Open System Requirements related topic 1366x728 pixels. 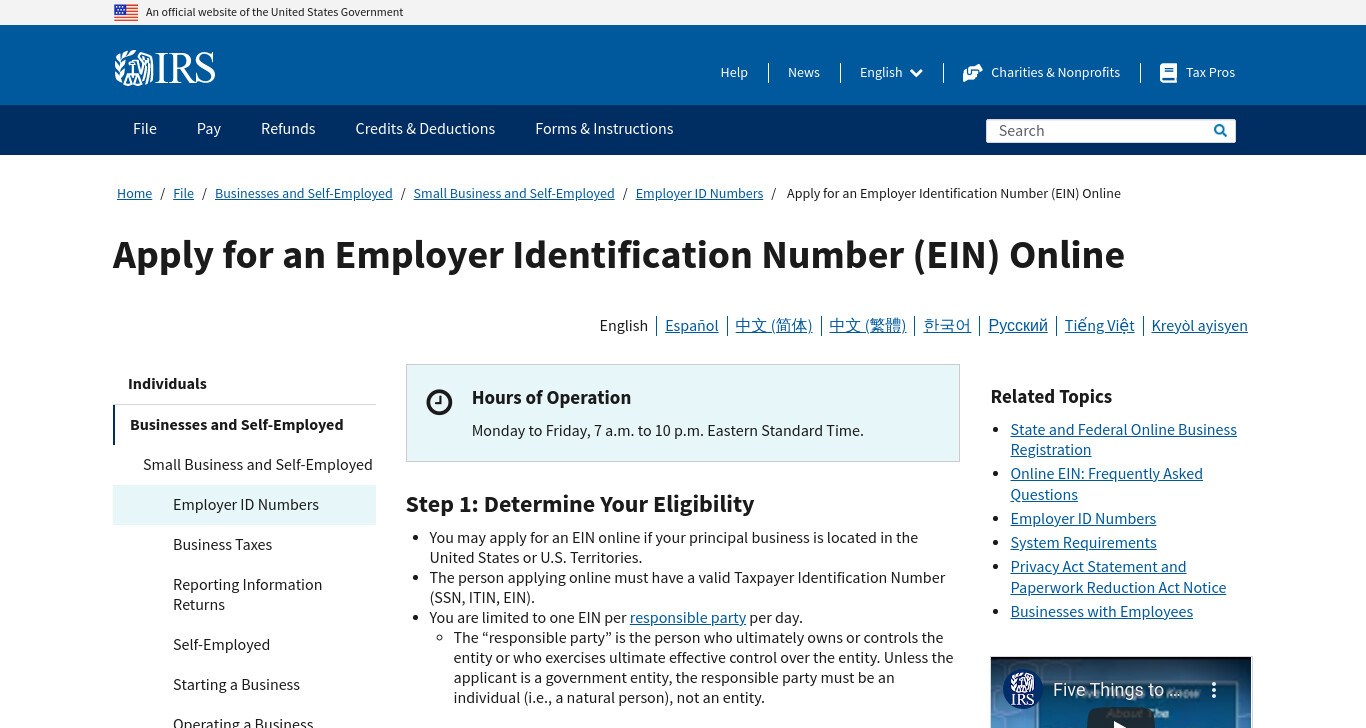pos(1083,542)
